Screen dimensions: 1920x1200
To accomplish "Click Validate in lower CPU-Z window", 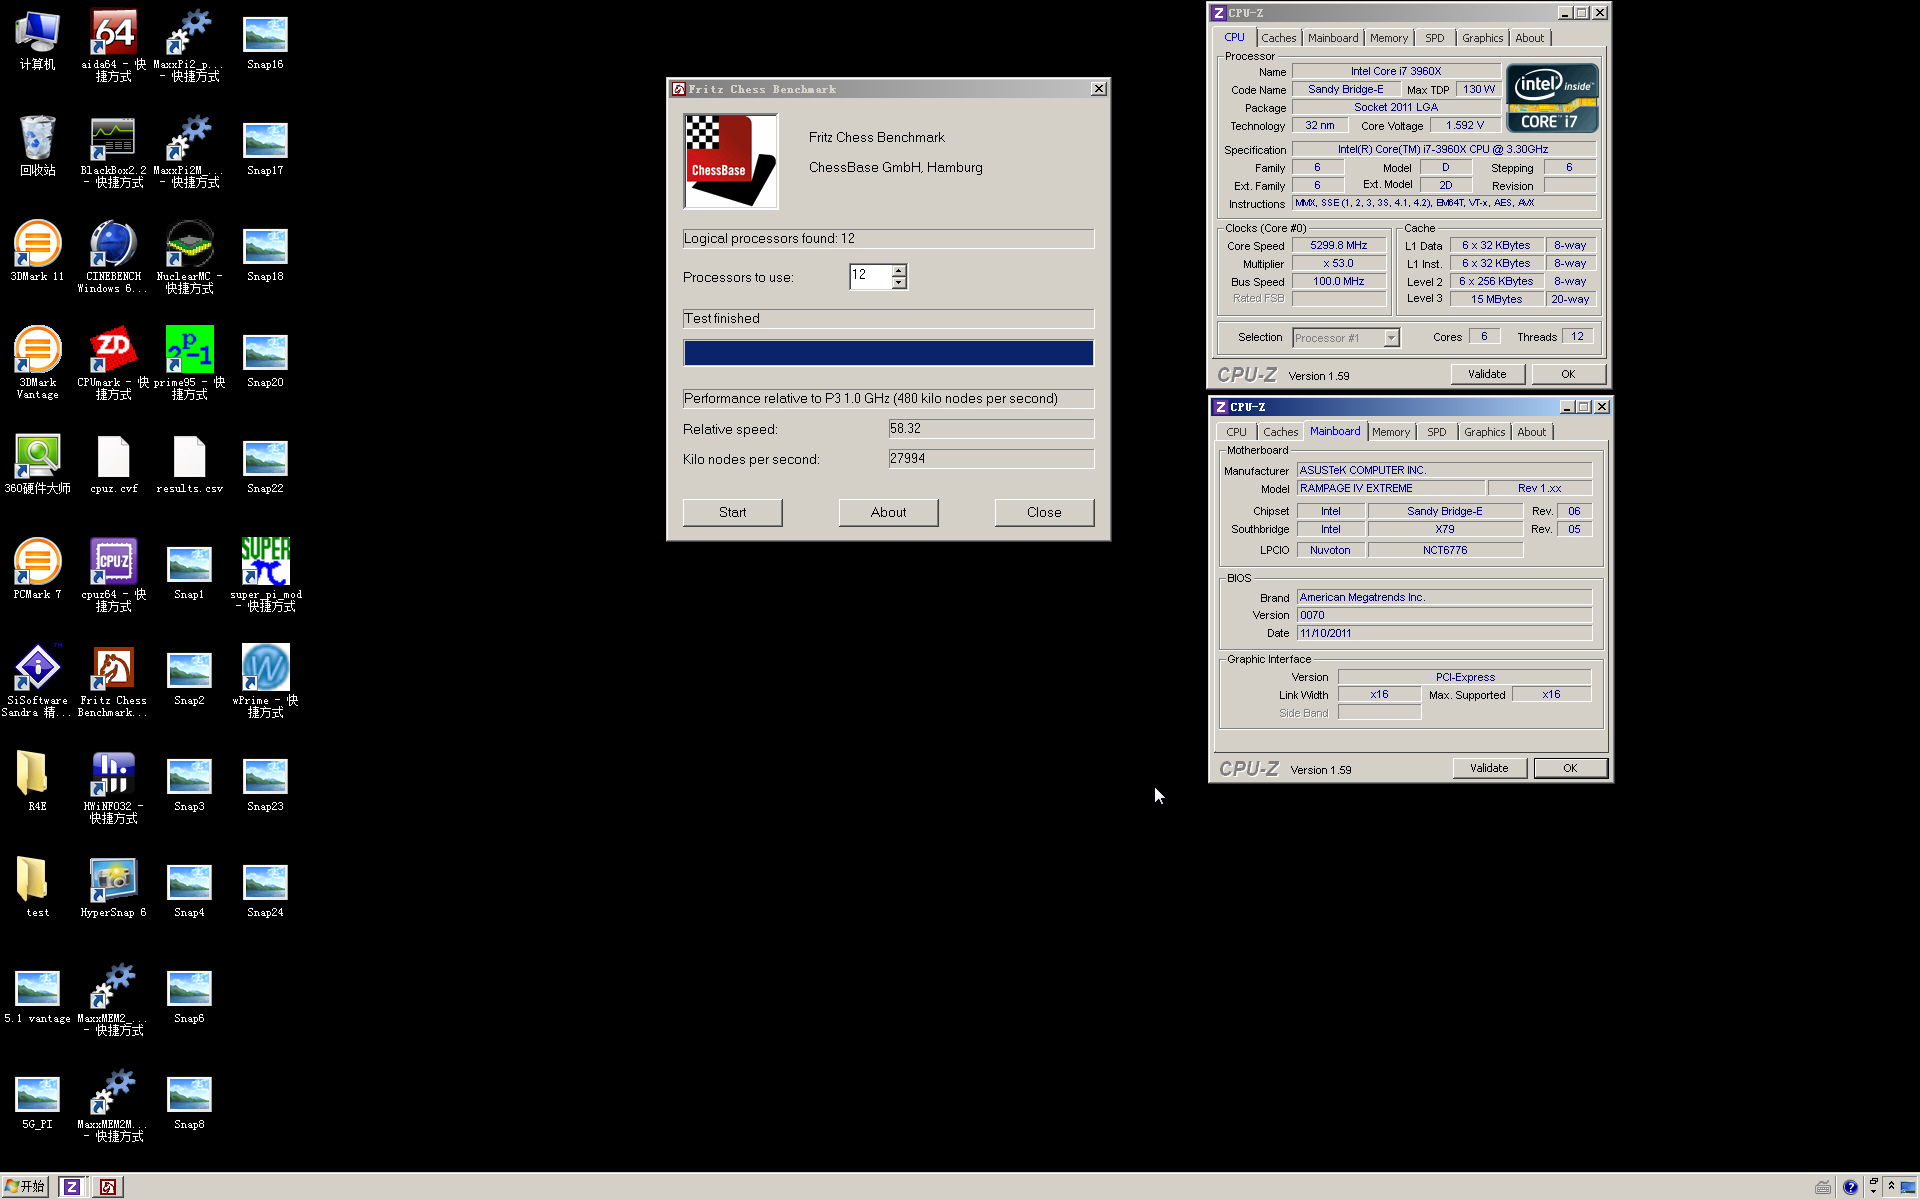I will (1489, 768).
